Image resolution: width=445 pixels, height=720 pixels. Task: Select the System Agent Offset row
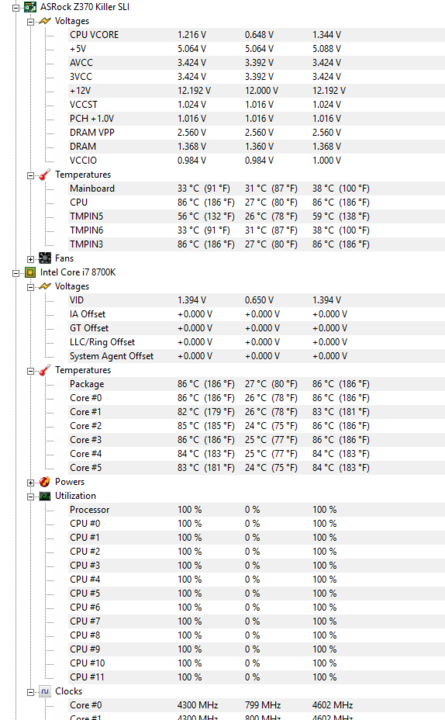coord(256,356)
